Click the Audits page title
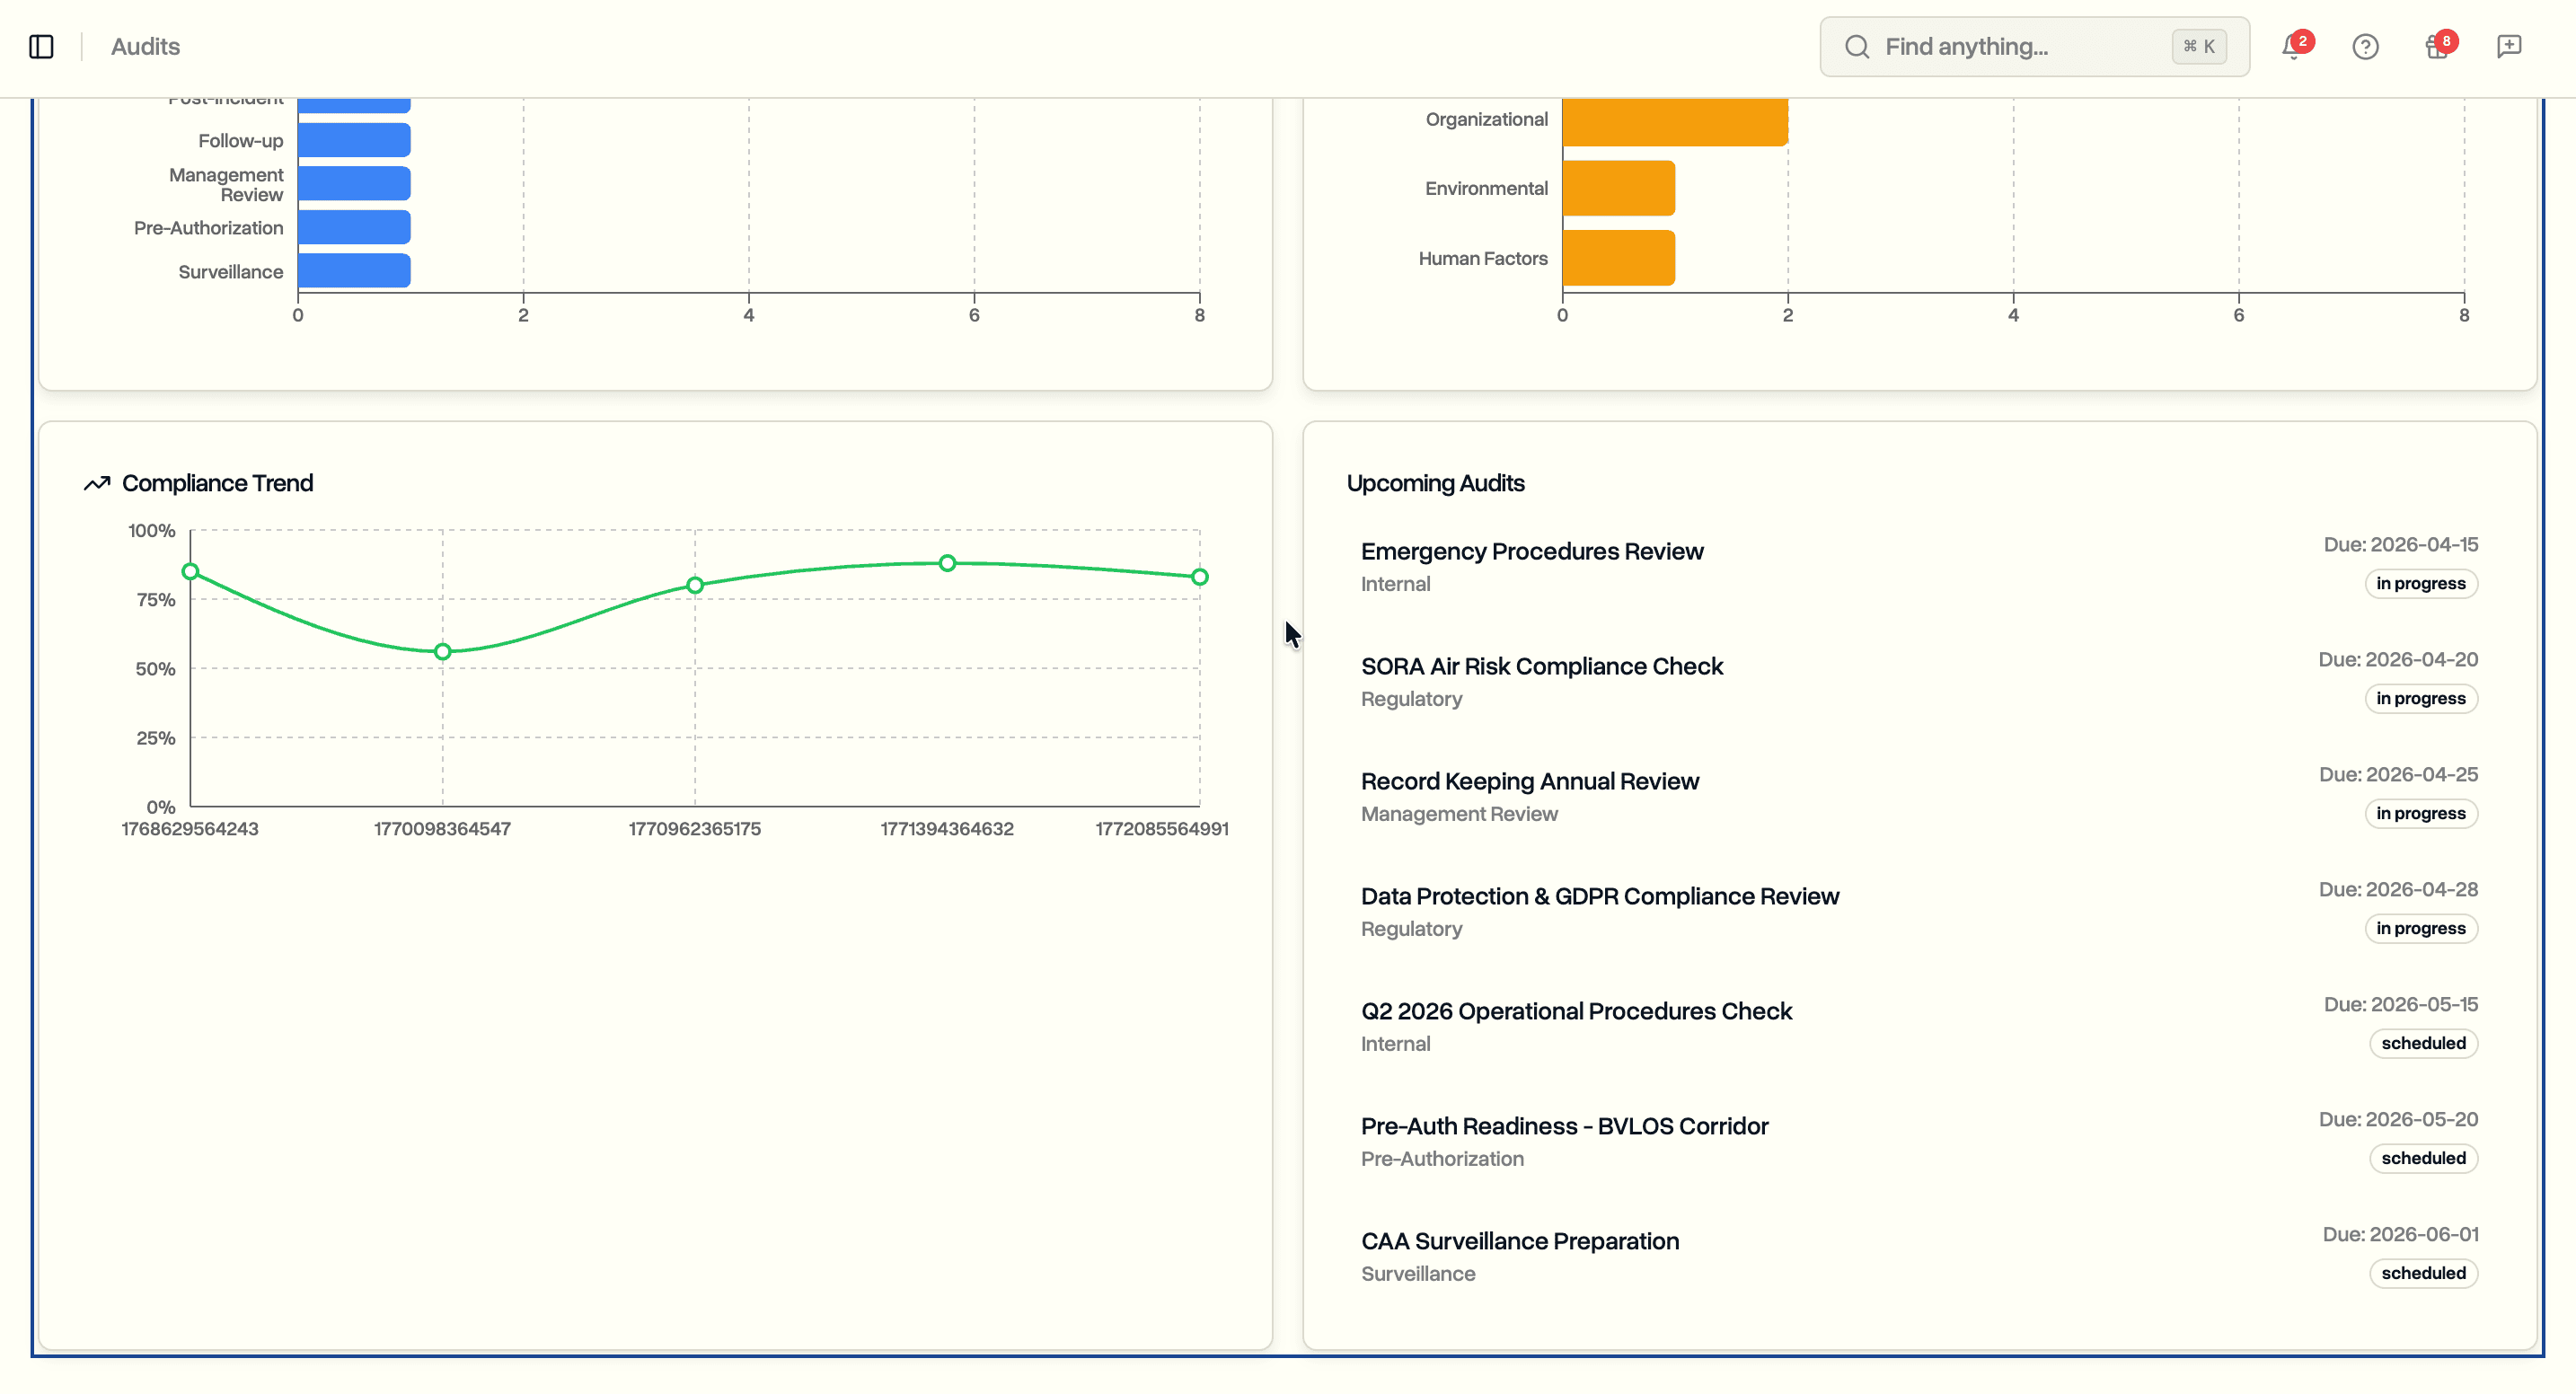2576x1394 pixels. pyautogui.click(x=145, y=46)
